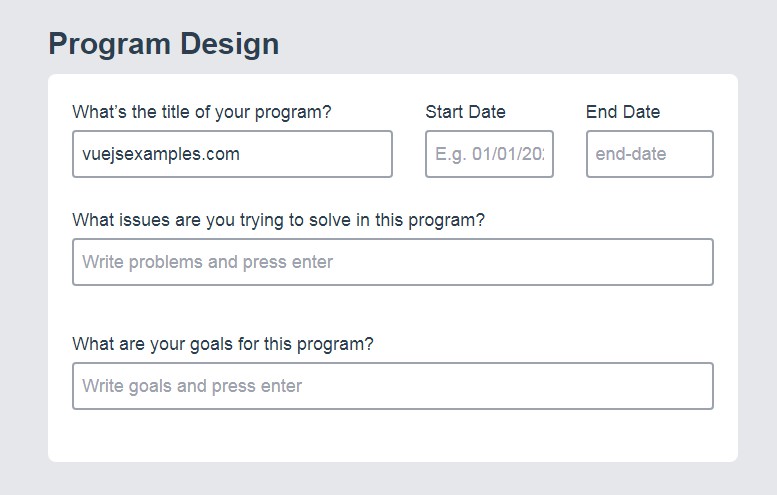Focus the End Date input box
This screenshot has width=777, height=495.
pyautogui.click(x=649, y=154)
